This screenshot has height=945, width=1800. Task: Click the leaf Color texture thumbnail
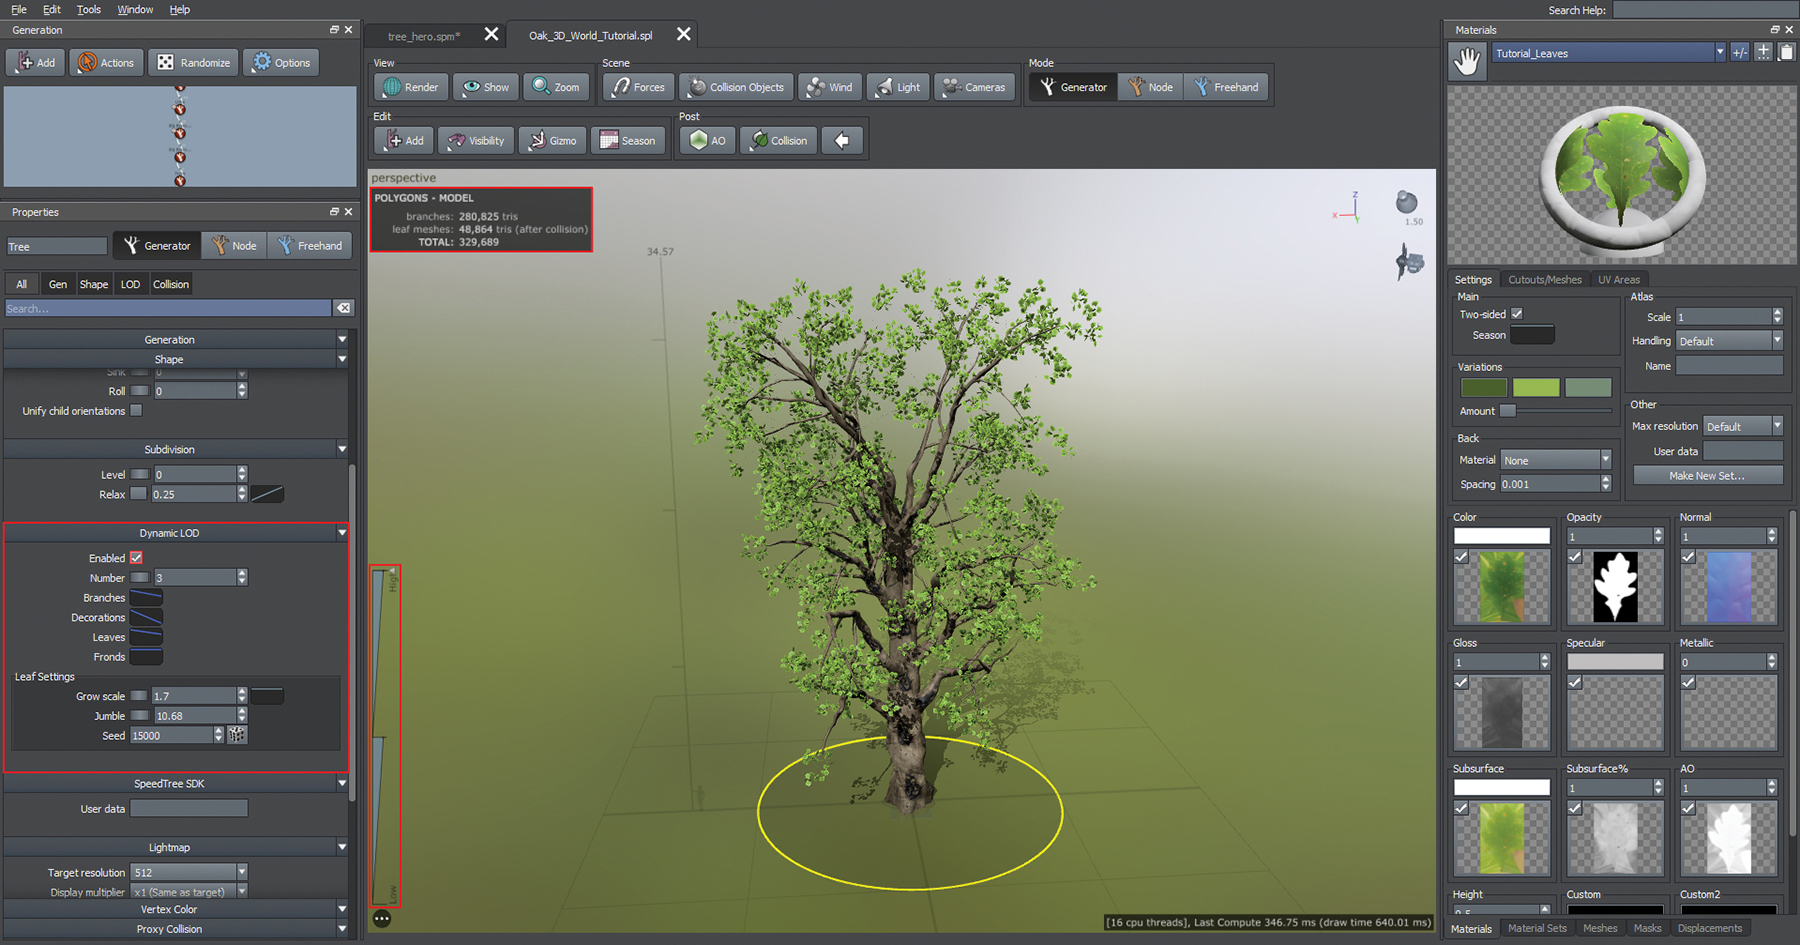click(x=1501, y=587)
